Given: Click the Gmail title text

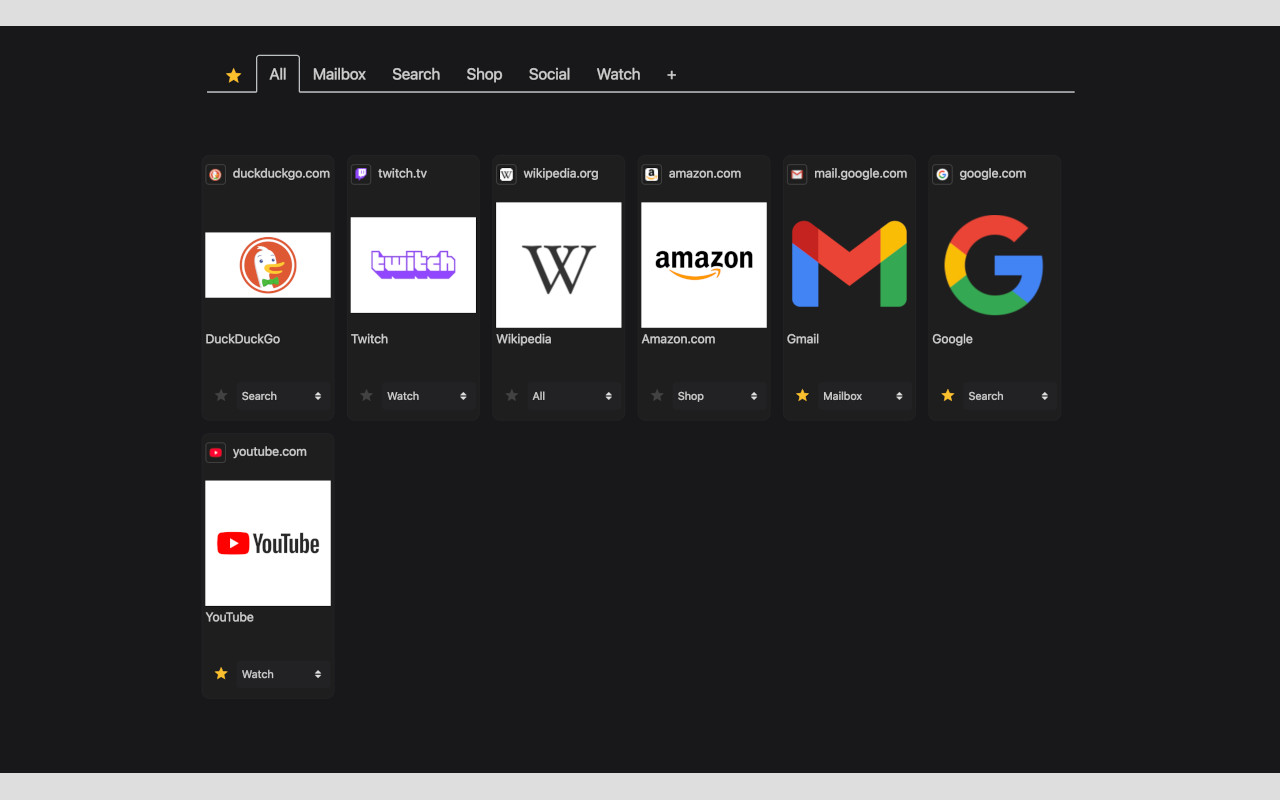Looking at the screenshot, I should pyautogui.click(x=803, y=339).
